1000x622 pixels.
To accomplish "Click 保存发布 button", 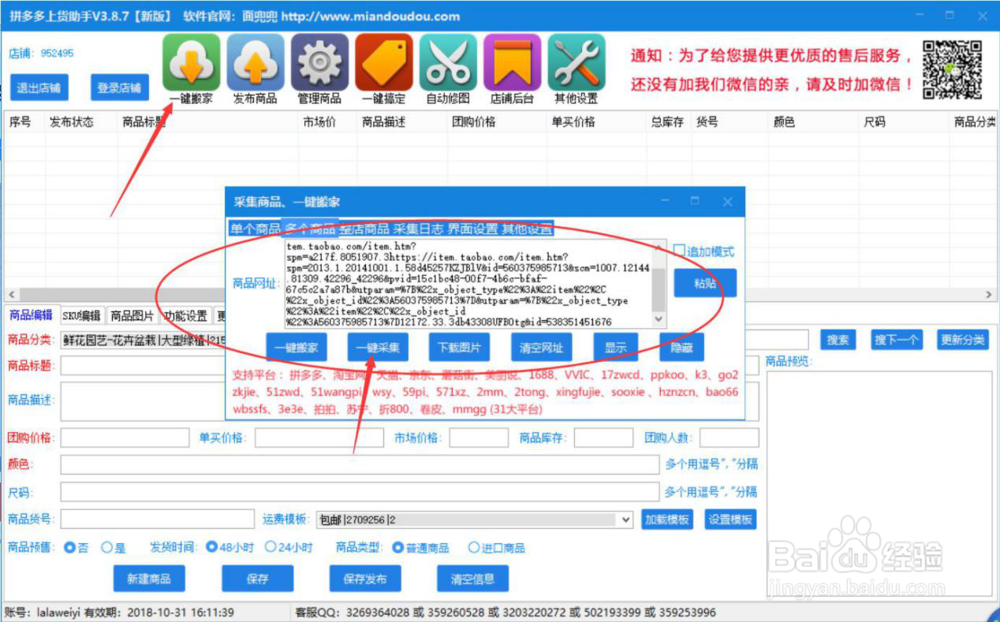I will pyautogui.click(x=365, y=579).
